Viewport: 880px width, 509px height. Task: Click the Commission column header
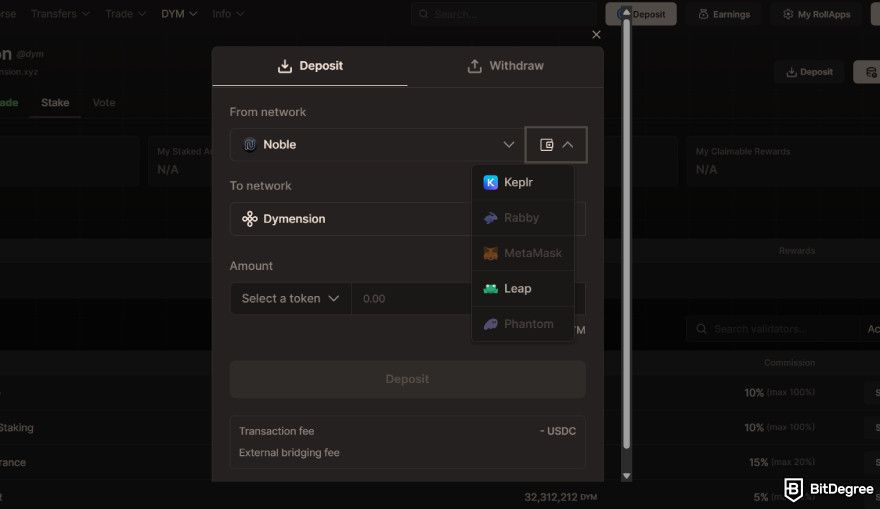point(789,363)
